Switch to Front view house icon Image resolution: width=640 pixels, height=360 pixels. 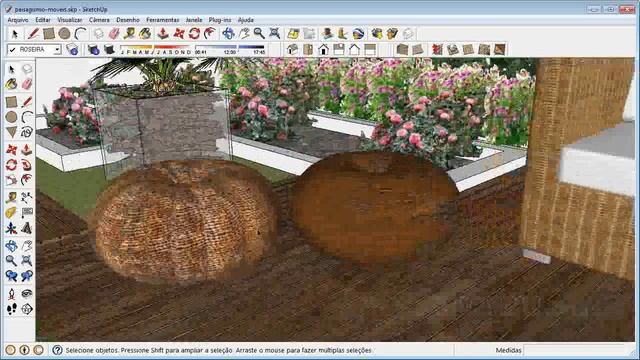pyautogui.click(x=323, y=50)
